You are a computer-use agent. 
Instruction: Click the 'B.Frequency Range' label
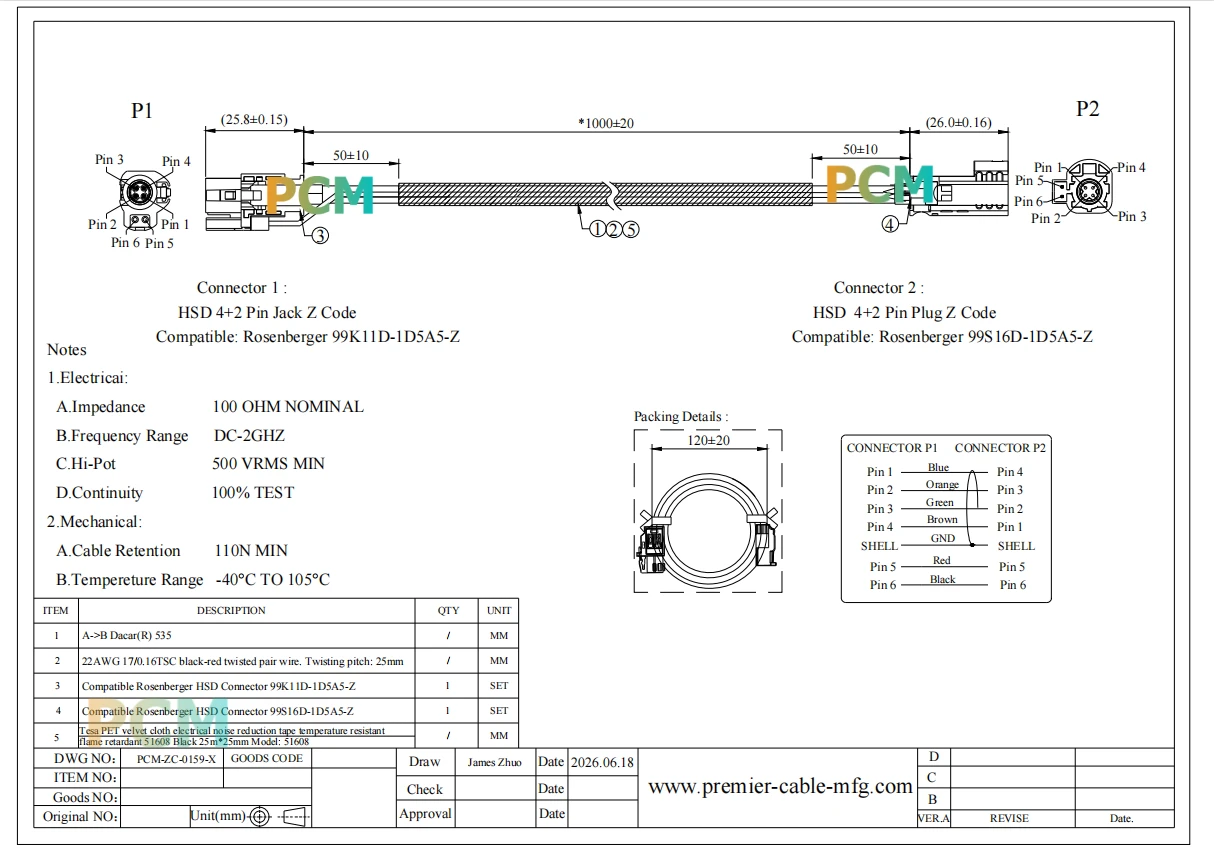pos(122,436)
